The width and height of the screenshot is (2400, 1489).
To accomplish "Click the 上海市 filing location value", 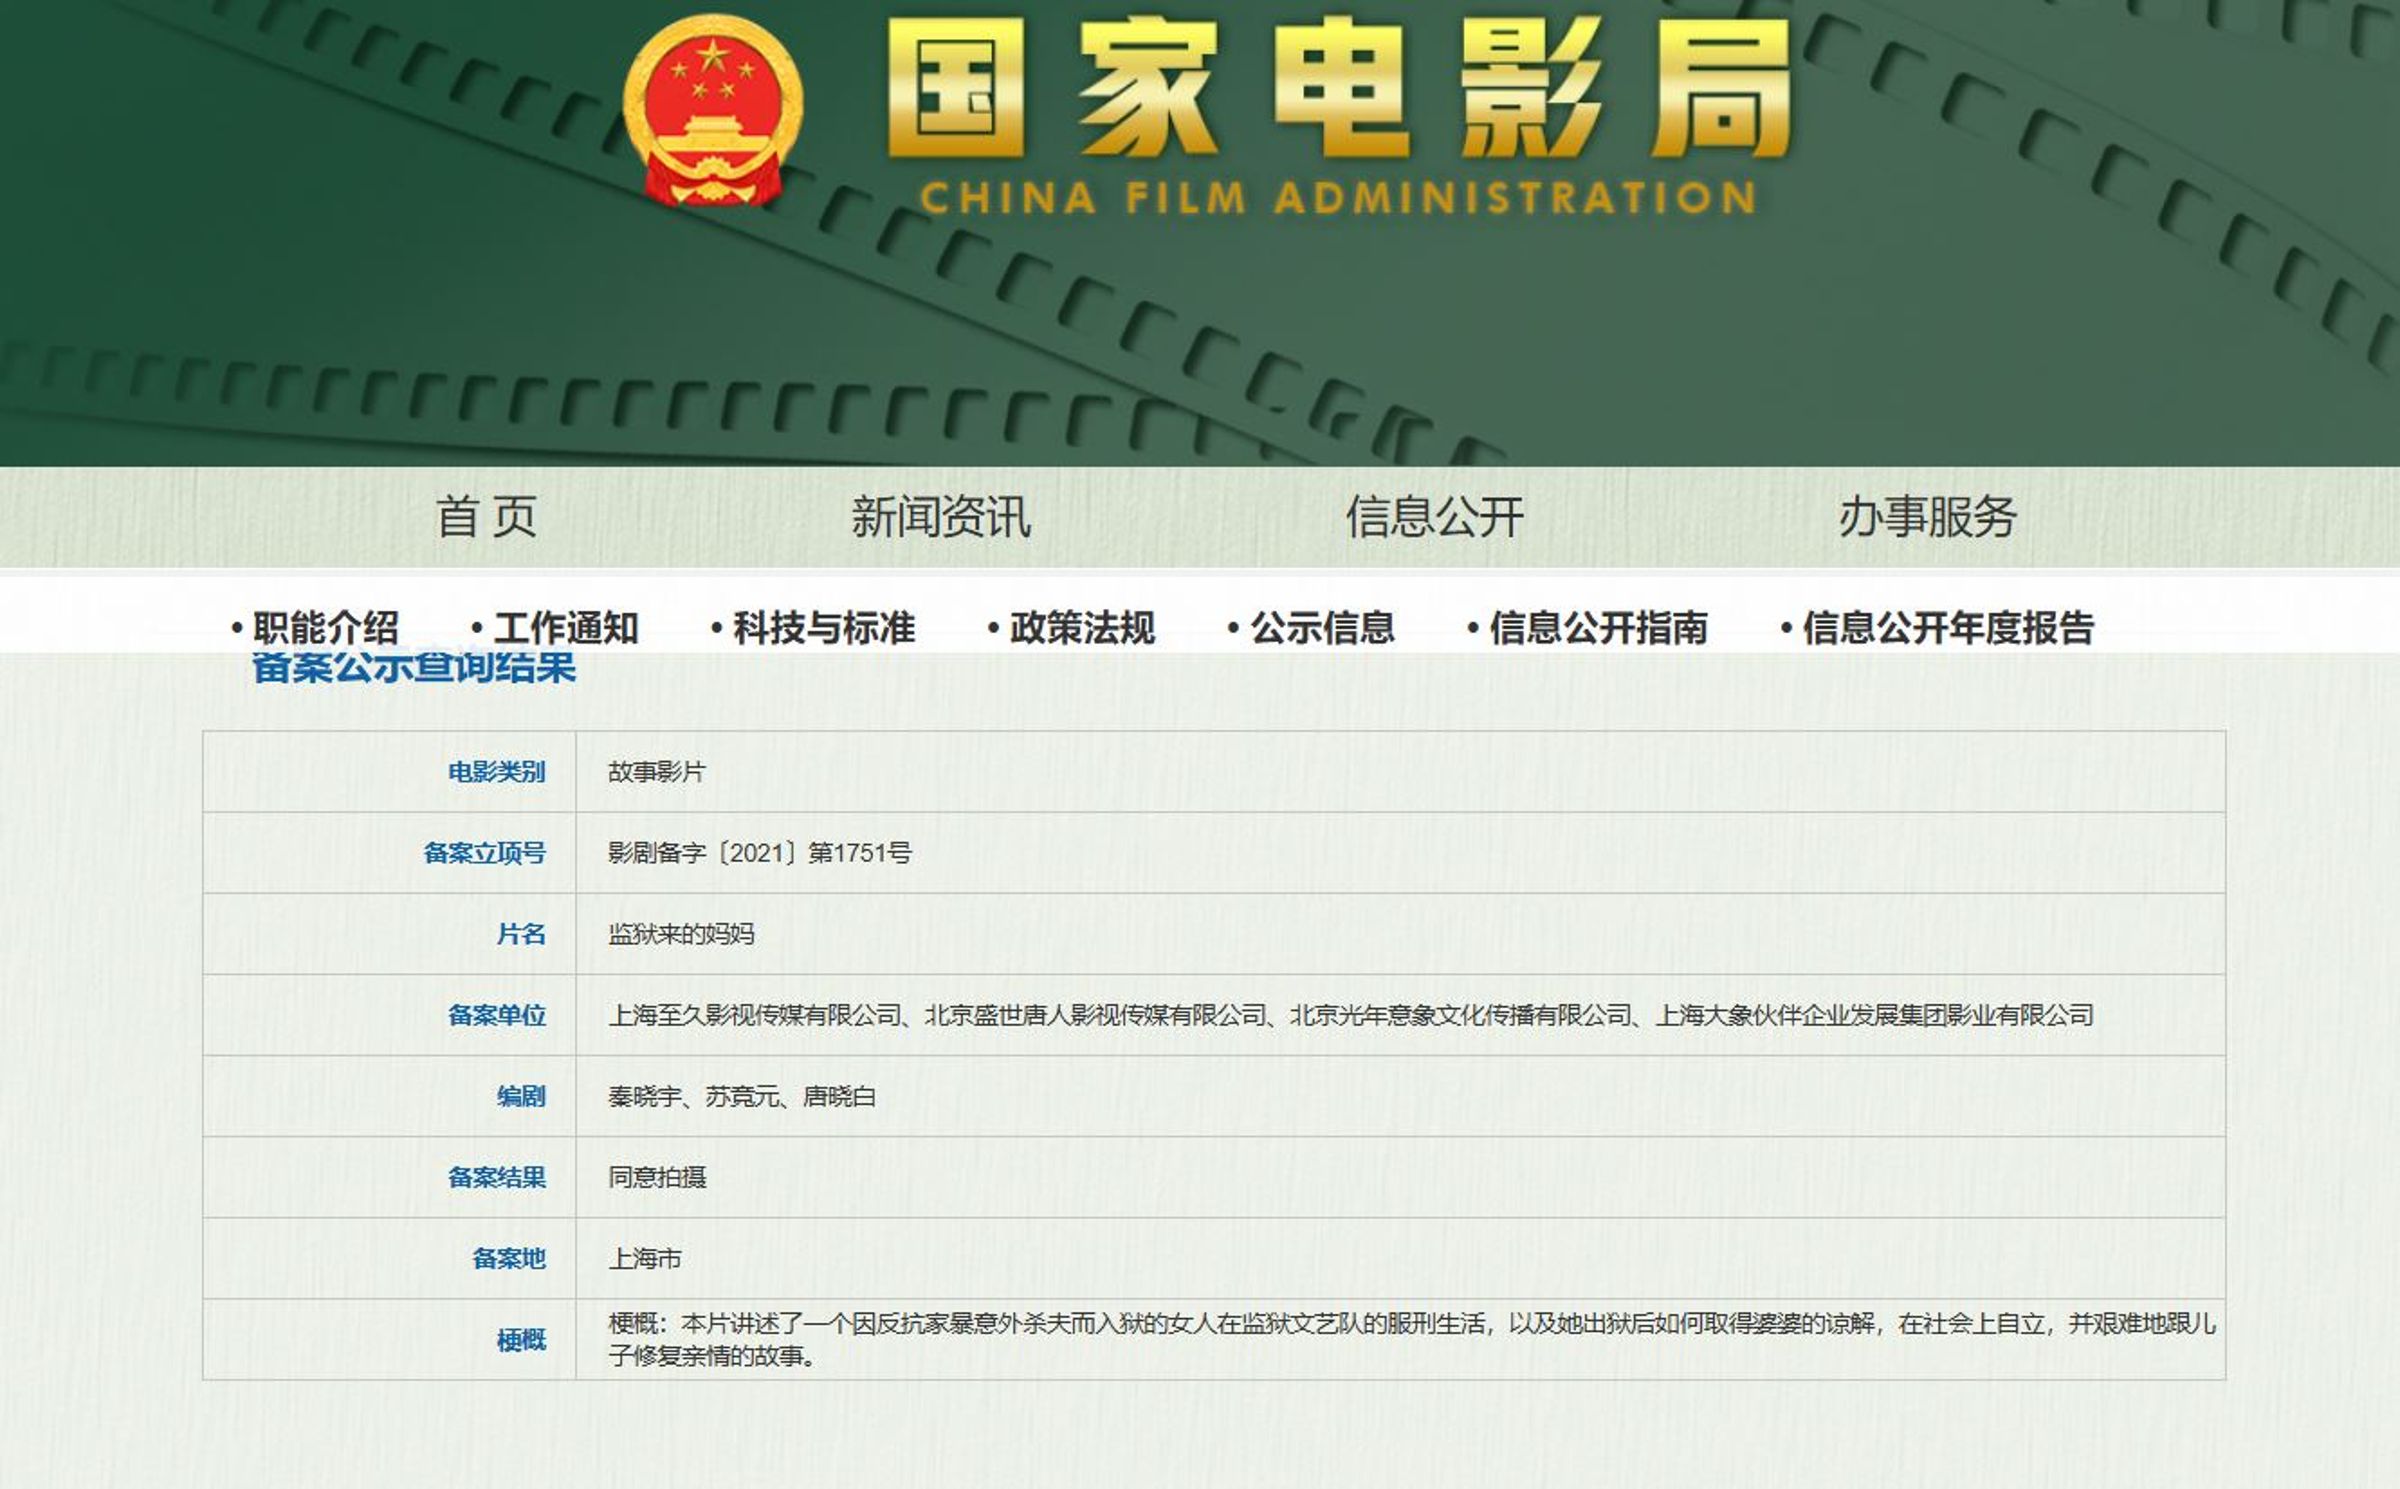I will tap(645, 1258).
